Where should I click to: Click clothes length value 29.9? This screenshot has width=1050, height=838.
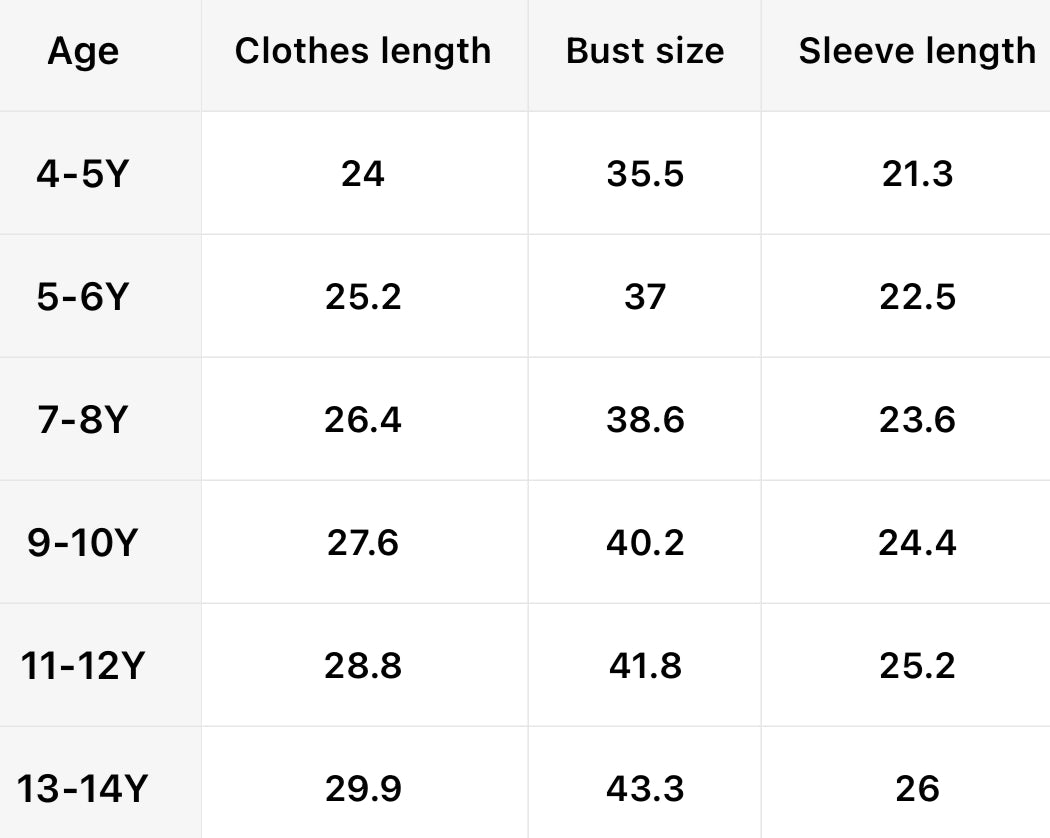pyautogui.click(x=362, y=789)
